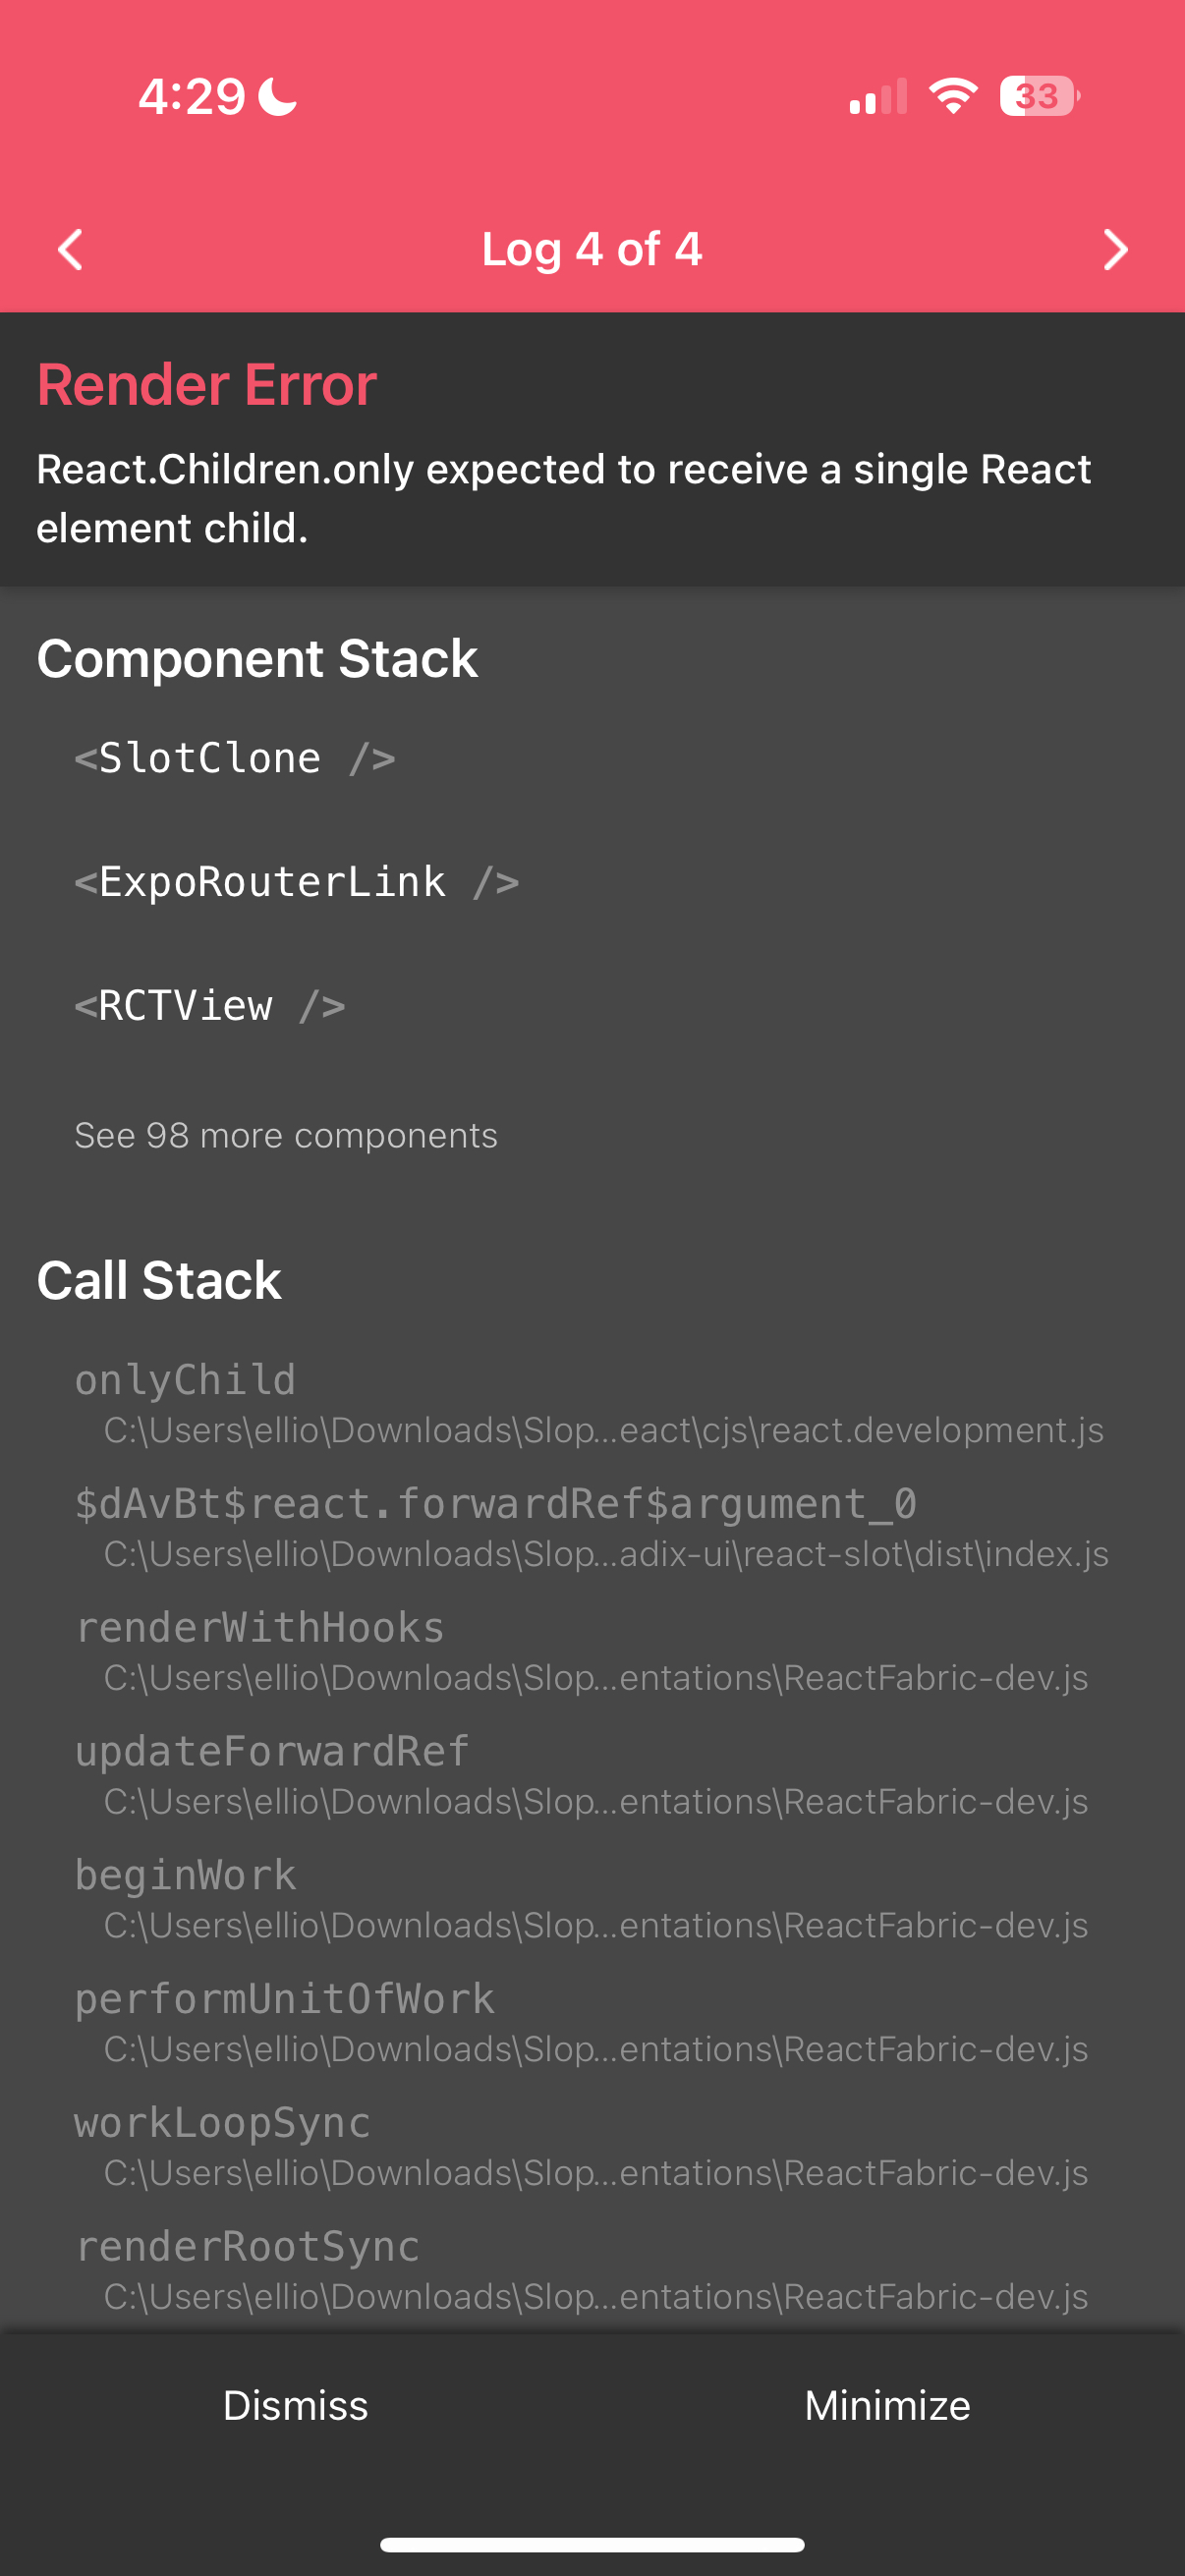Open the next log using right chevron
1185x2576 pixels.
[1115, 249]
